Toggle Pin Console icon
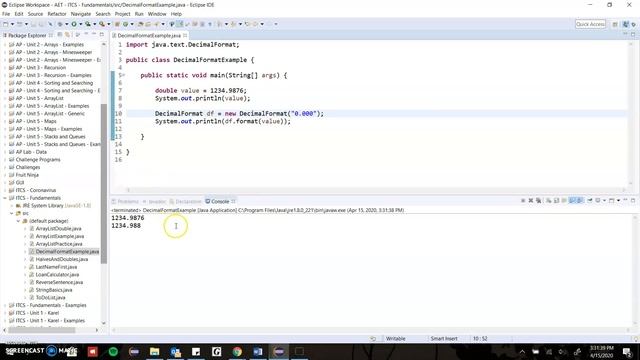640x360 pixels. [x=590, y=200]
